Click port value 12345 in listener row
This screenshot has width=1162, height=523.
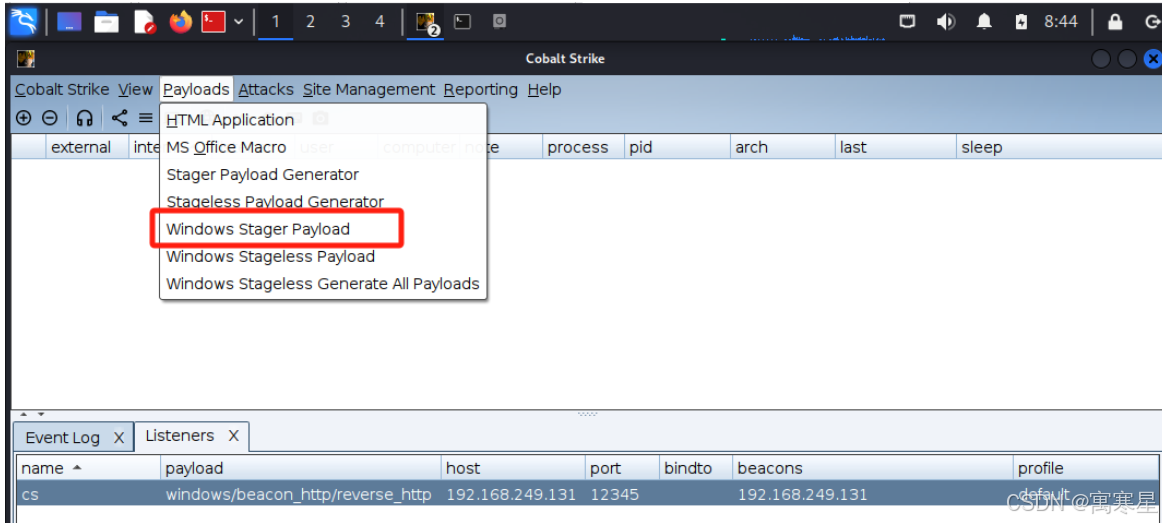click(614, 494)
